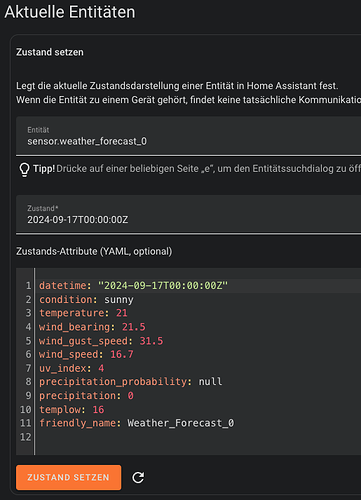This screenshot has height=500, width=361.
Task: Click the wind_bearing value 21.5
Action: point(133,327)
